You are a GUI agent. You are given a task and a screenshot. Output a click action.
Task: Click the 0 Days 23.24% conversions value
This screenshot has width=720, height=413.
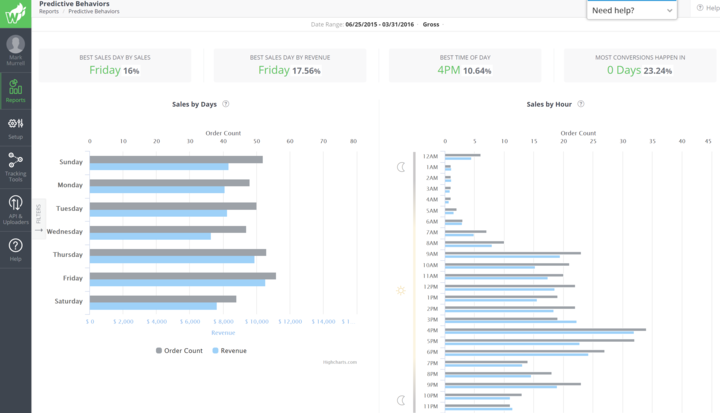[x=639, y=70]
